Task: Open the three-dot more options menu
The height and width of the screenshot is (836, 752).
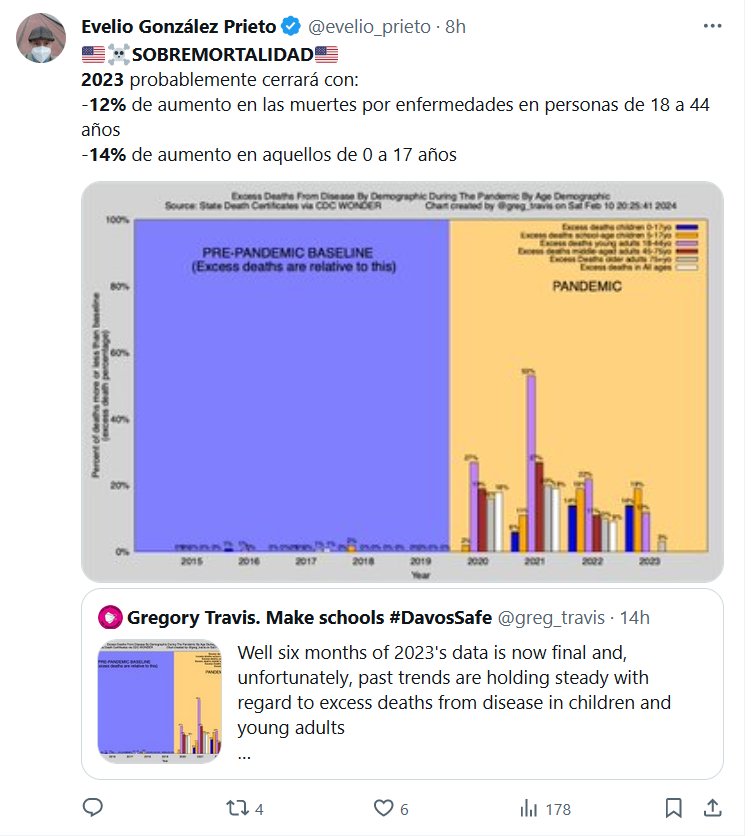Action: tap(713, 27)
